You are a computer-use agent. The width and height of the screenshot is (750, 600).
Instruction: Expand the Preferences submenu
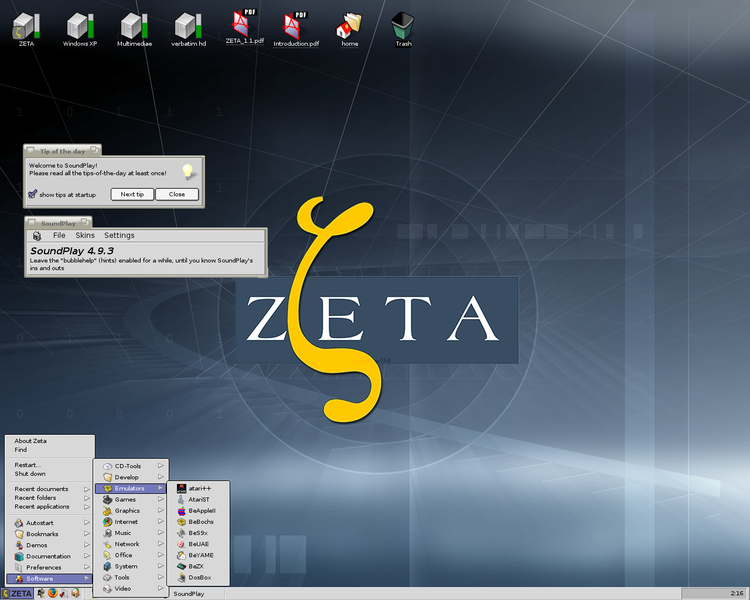pos(50,567)
